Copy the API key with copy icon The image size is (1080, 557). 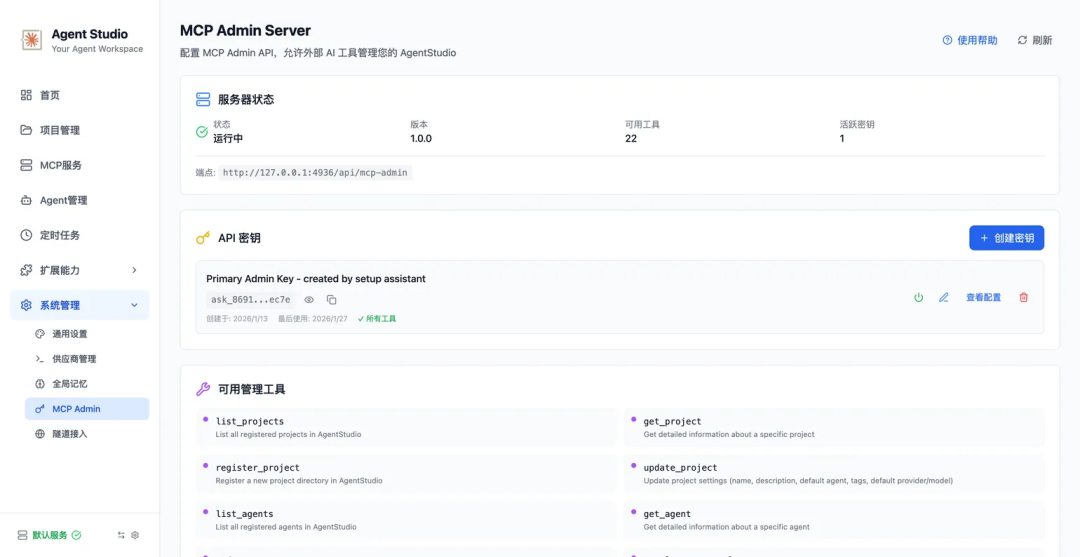331,299
